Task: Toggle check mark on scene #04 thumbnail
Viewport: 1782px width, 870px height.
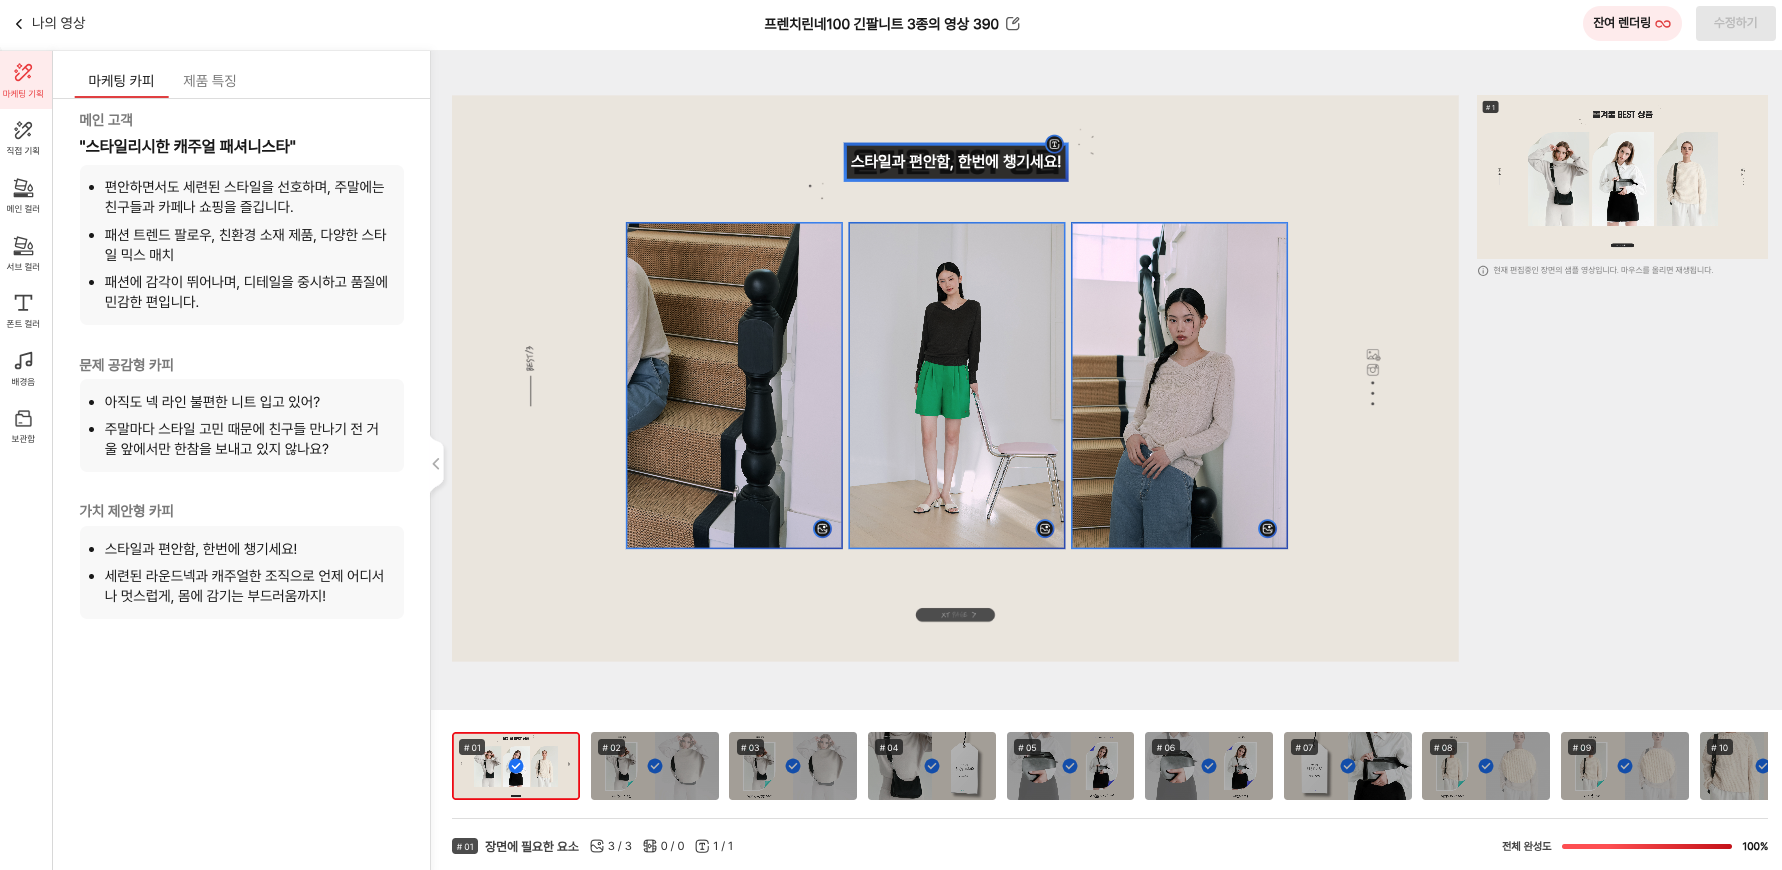Action: [x=932, y=766]
